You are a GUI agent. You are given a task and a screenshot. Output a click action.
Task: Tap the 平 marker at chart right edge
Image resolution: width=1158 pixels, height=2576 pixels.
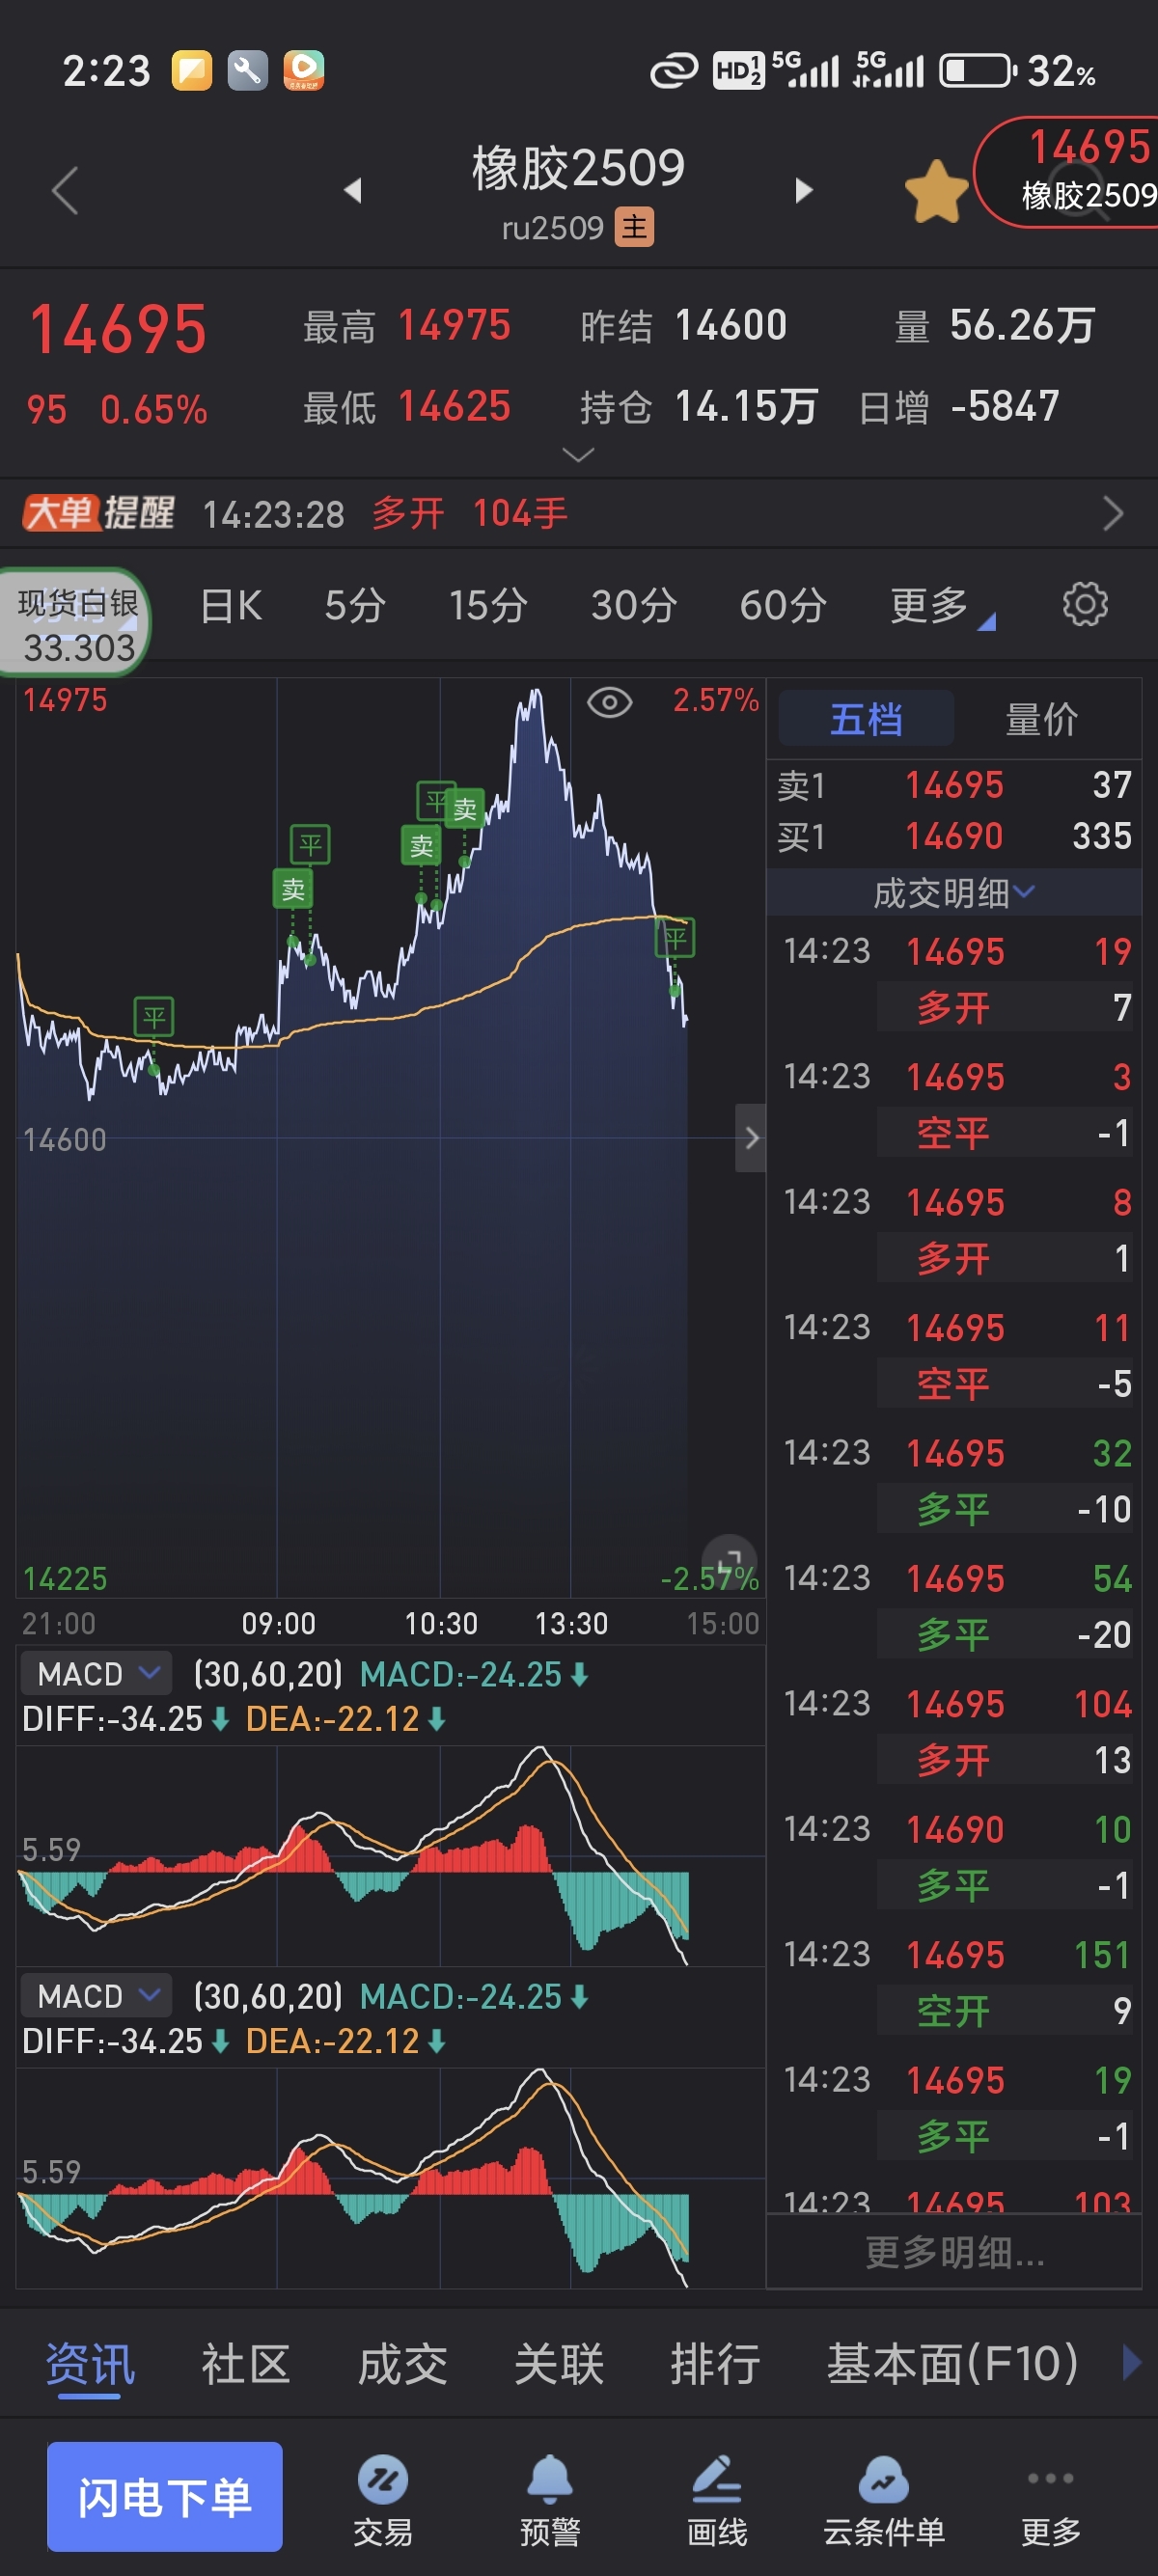(x=675, y=938)
